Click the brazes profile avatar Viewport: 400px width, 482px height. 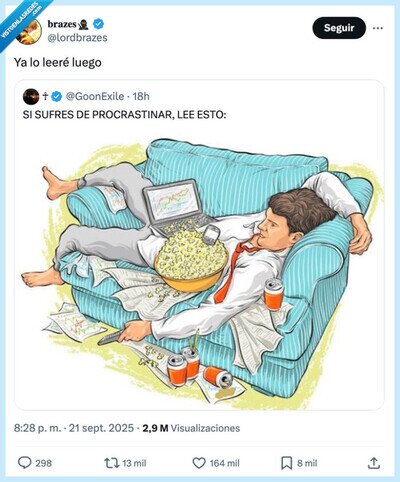pos(29,32)
